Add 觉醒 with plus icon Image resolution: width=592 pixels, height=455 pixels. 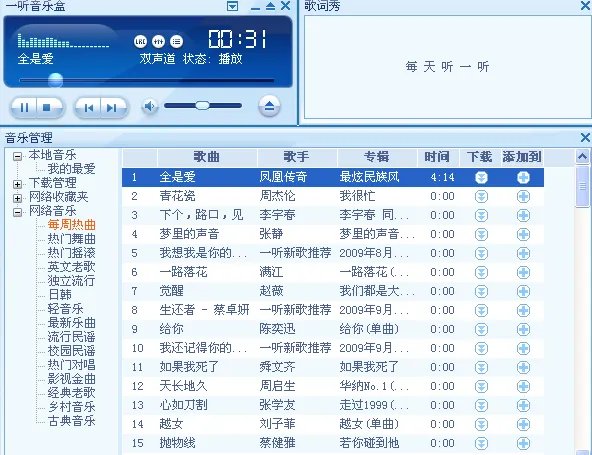point(523,291)
